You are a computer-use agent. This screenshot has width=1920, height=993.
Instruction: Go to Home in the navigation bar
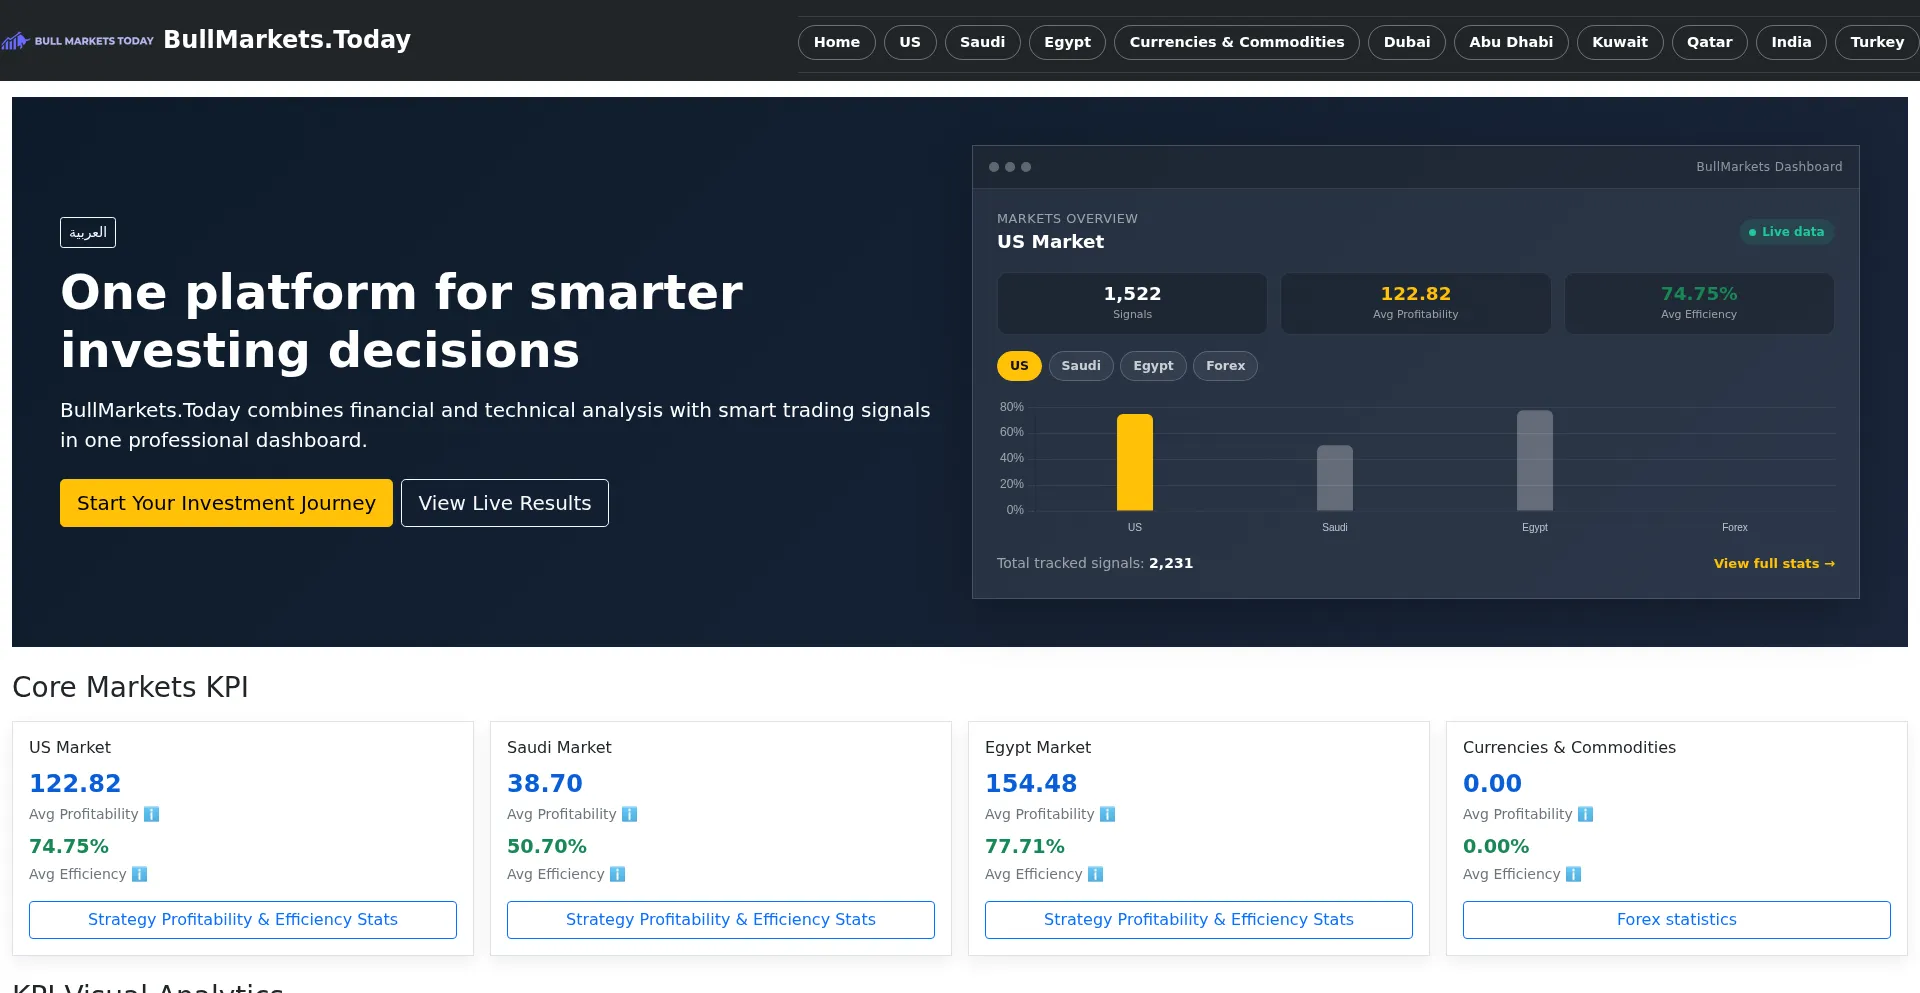pos(837,42)
